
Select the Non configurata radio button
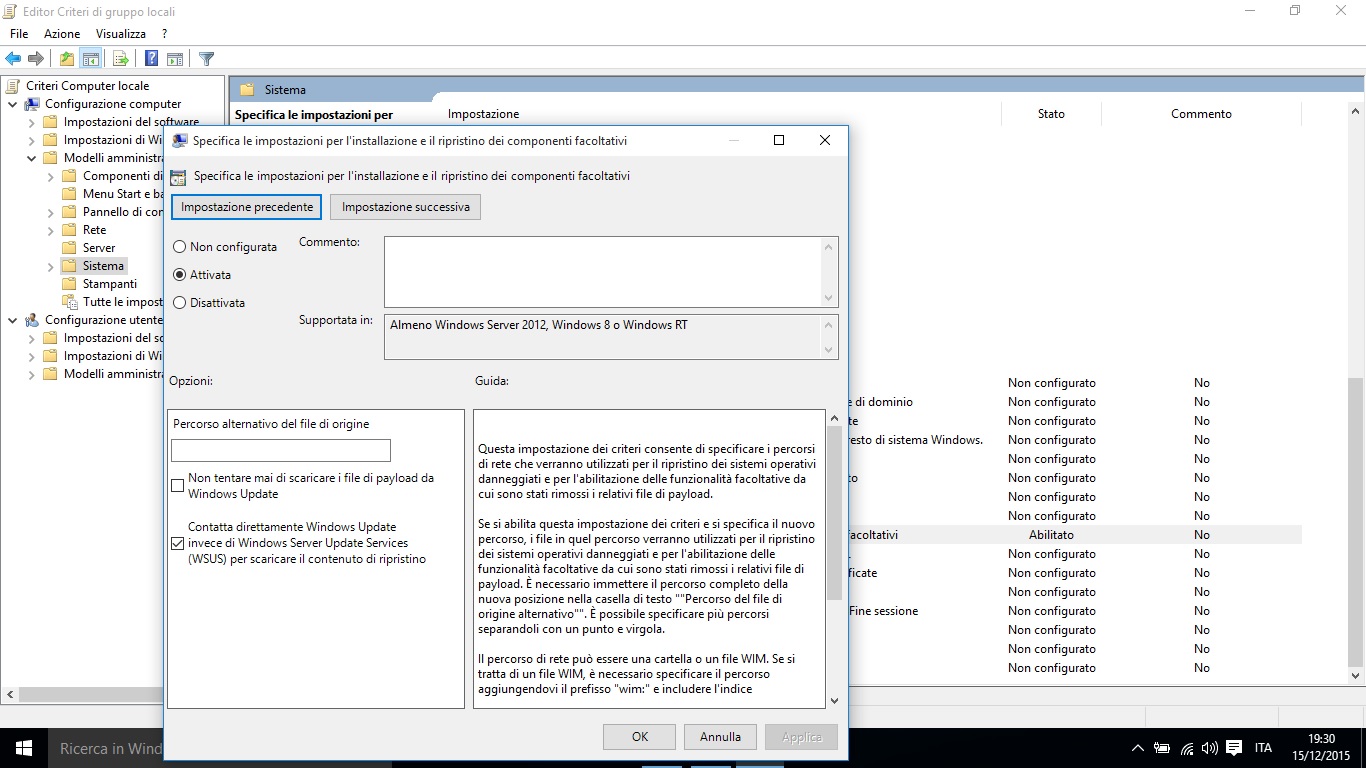180,247
